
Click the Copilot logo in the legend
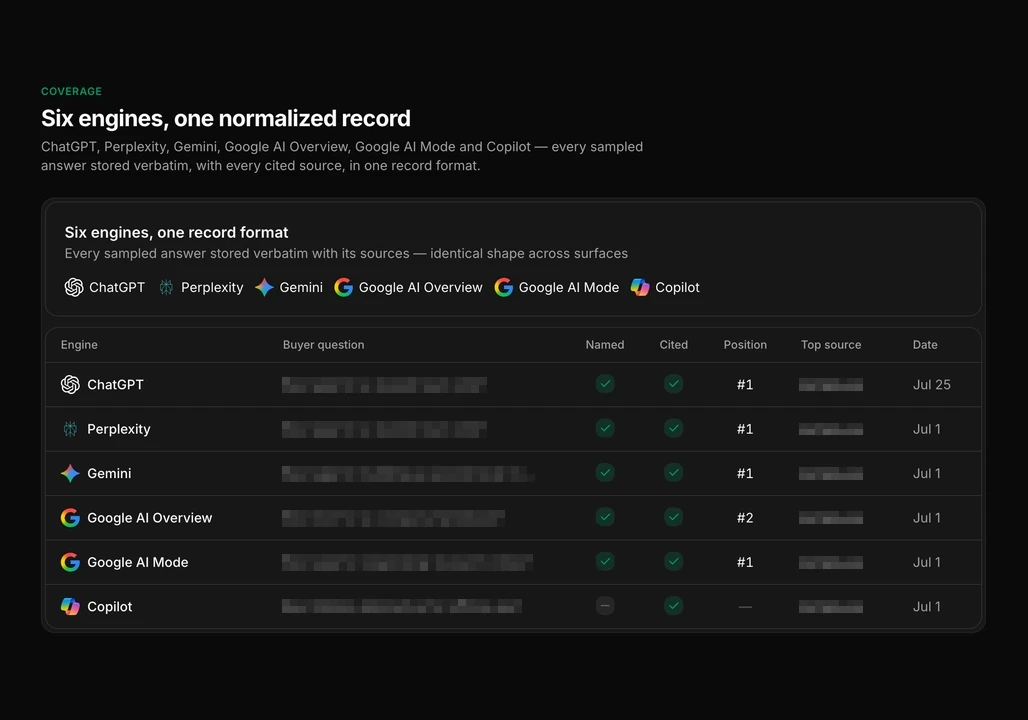[x=640, y=287]
